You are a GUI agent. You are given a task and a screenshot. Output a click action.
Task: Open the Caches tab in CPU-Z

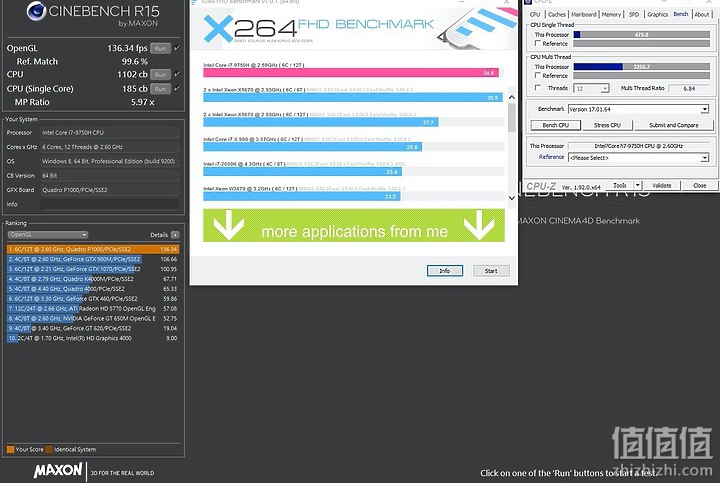click(557, 15)
